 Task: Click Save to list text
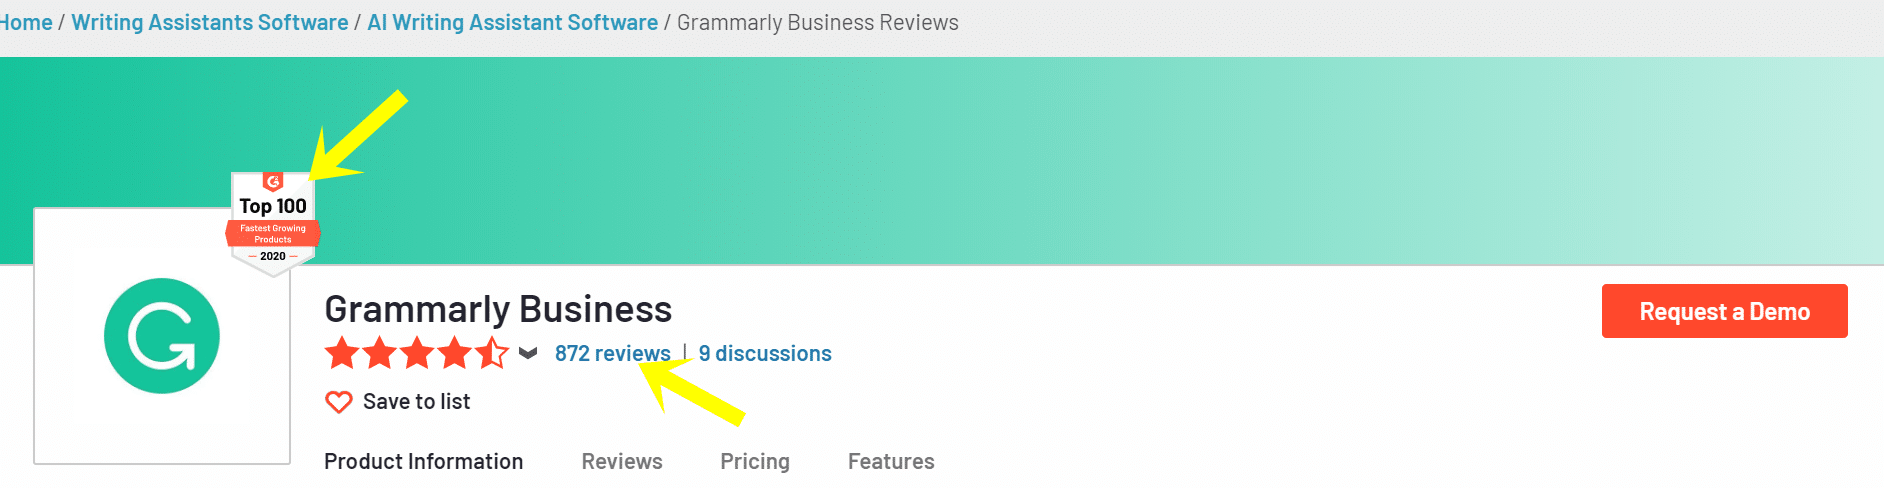pos(416,402)
